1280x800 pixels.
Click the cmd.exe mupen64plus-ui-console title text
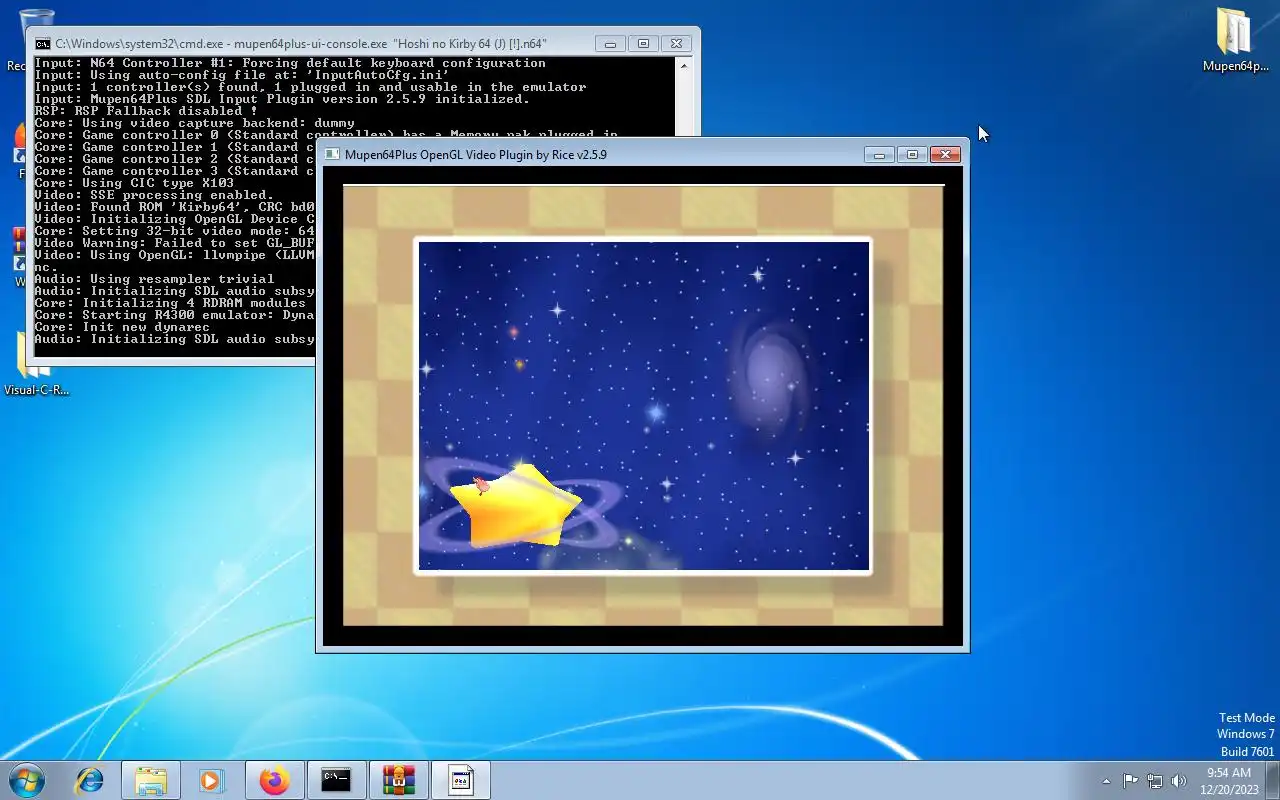tap(301, 44)
